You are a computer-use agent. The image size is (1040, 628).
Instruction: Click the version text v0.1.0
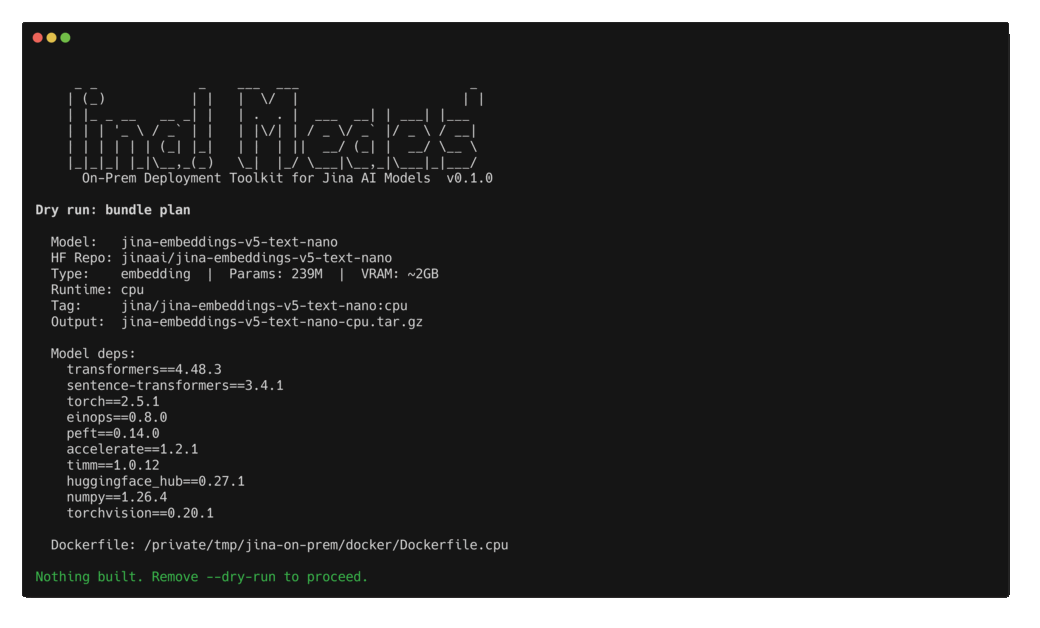(470, 178)
